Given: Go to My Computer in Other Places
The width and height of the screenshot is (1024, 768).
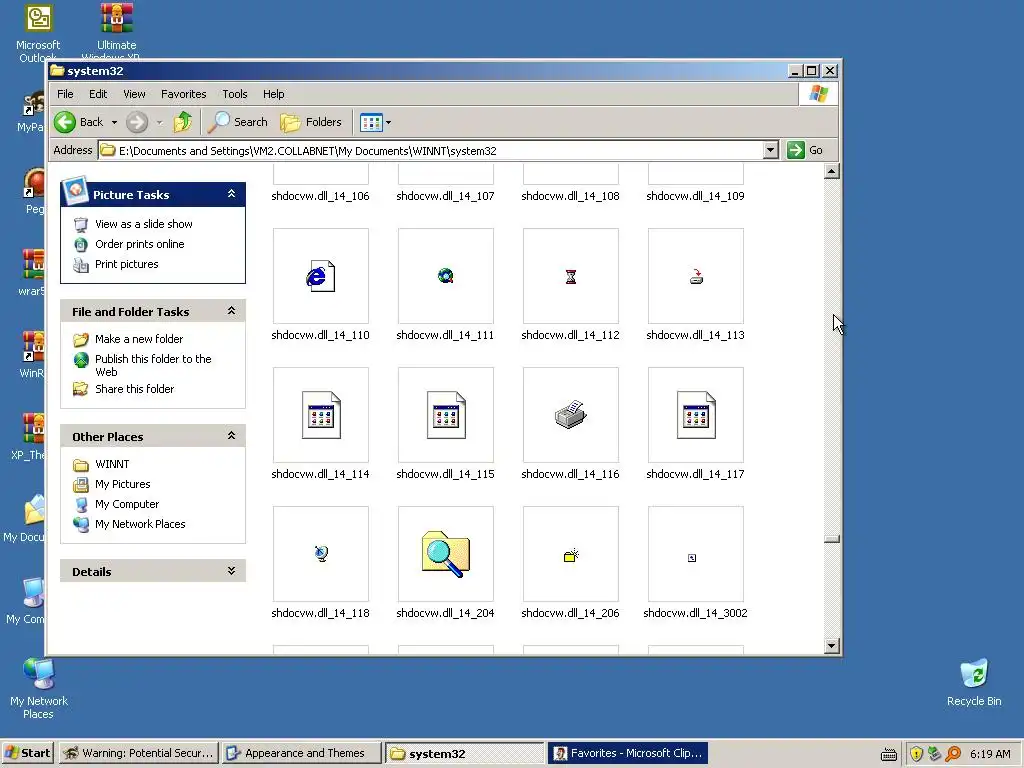Looking at the screenshot, I should [x=127, y=504].
